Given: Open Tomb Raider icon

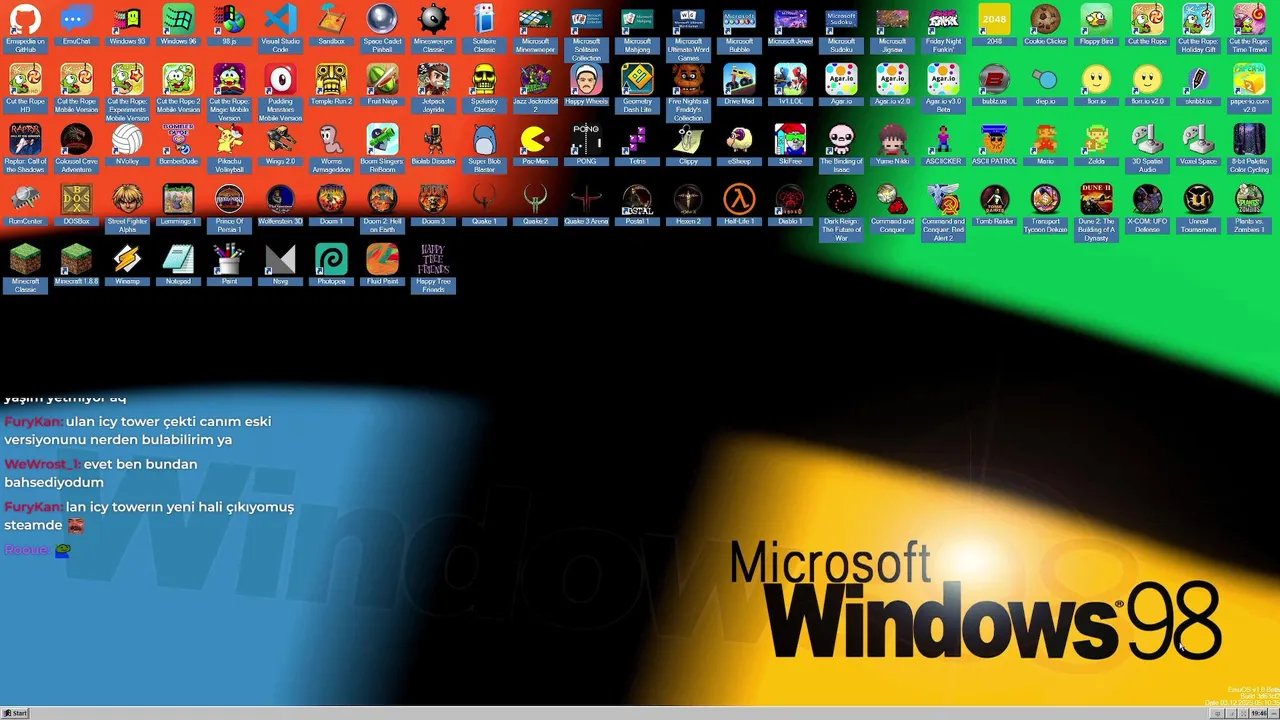Looking at the screenshot, I should [994, 206].
